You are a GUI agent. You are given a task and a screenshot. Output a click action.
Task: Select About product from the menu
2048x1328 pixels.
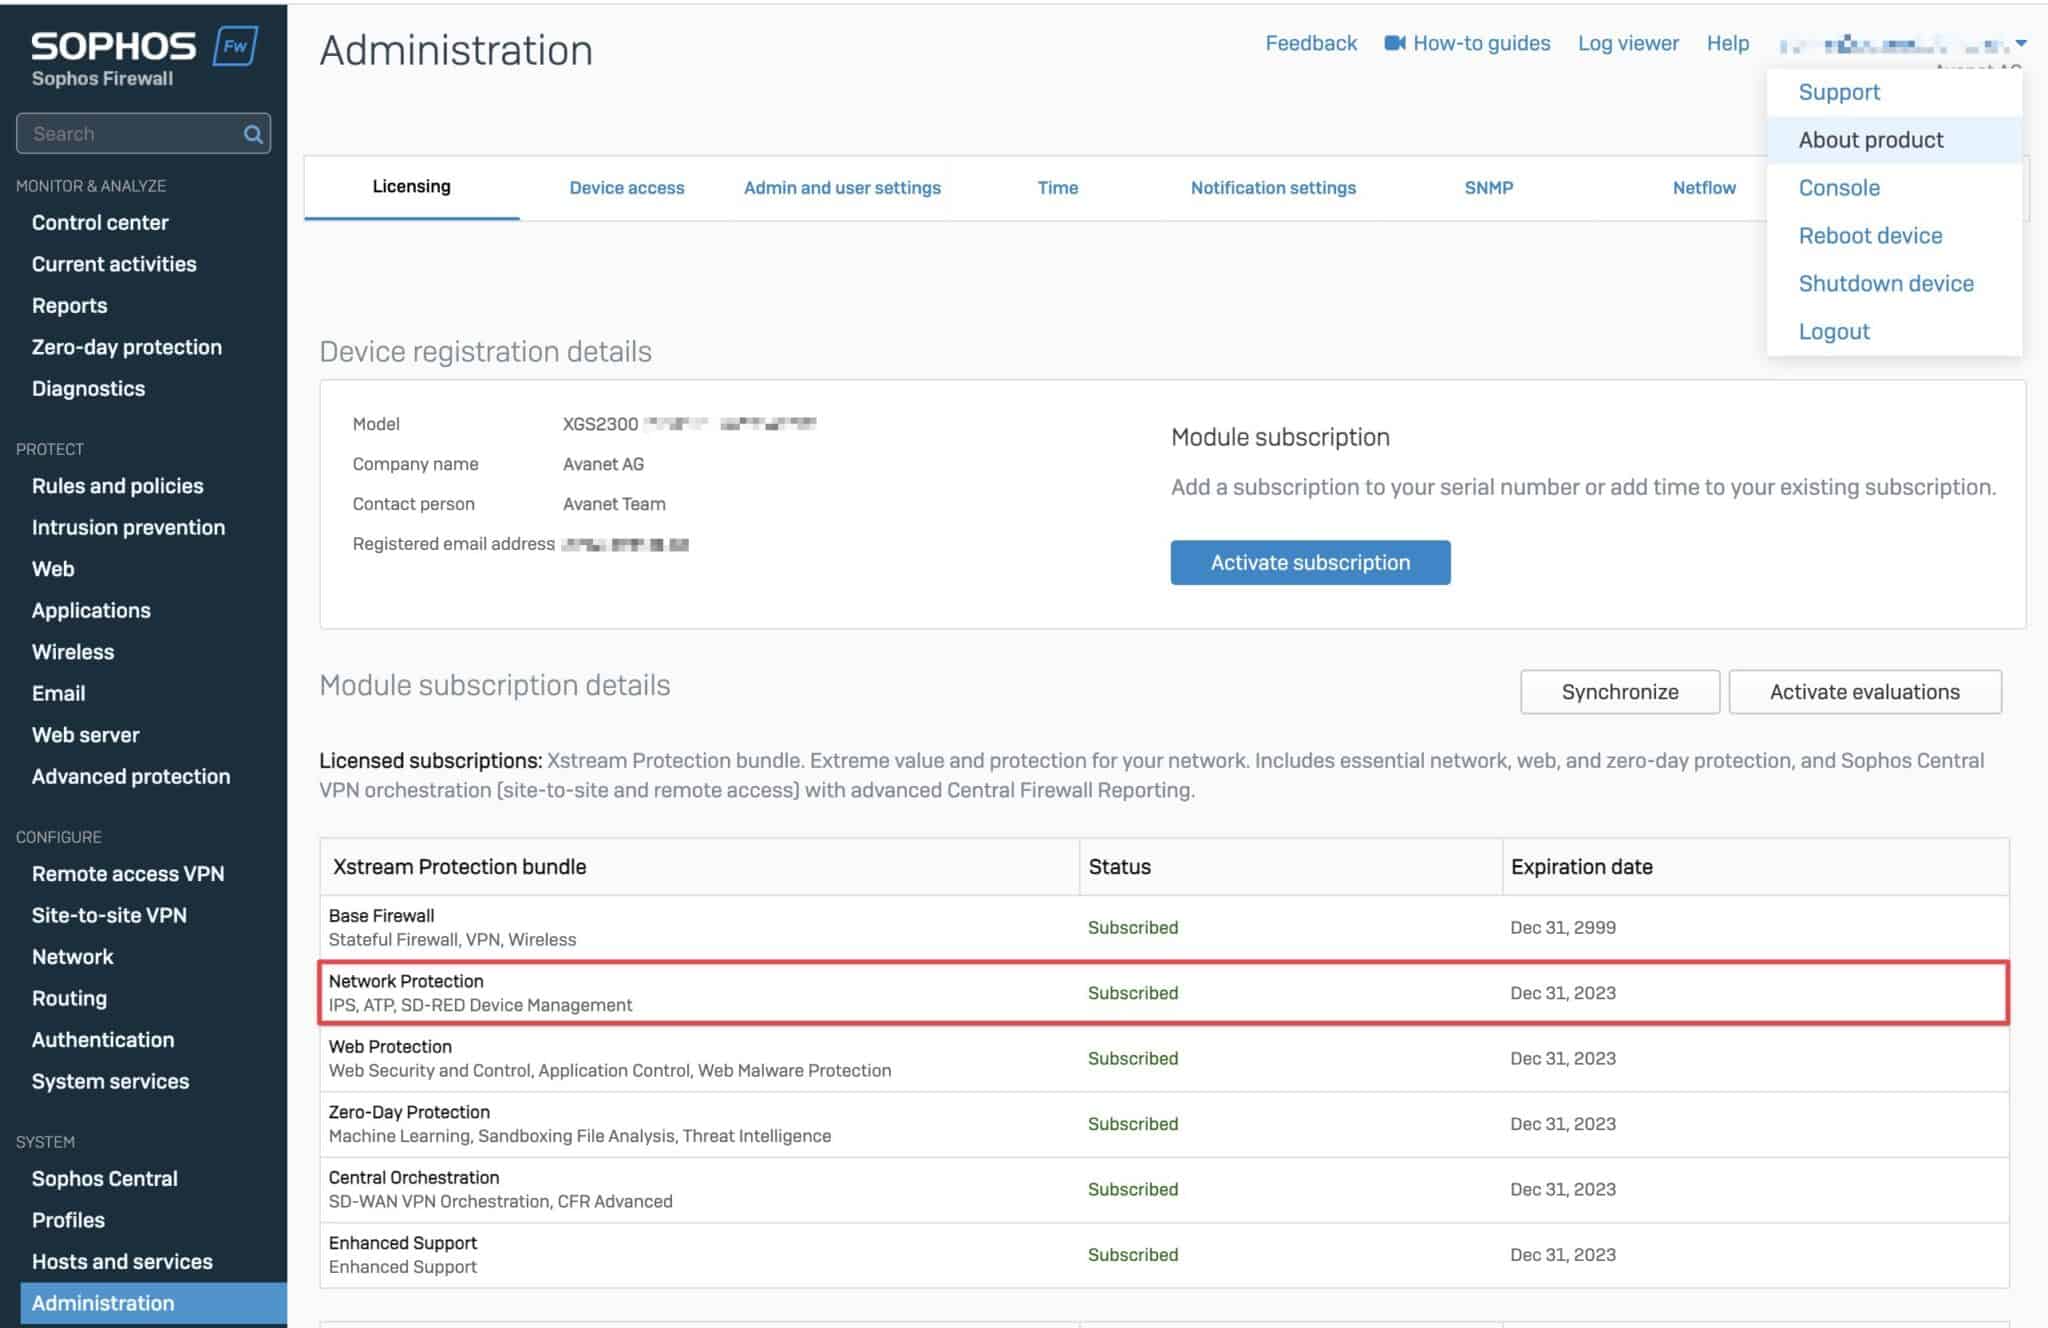1870,139
